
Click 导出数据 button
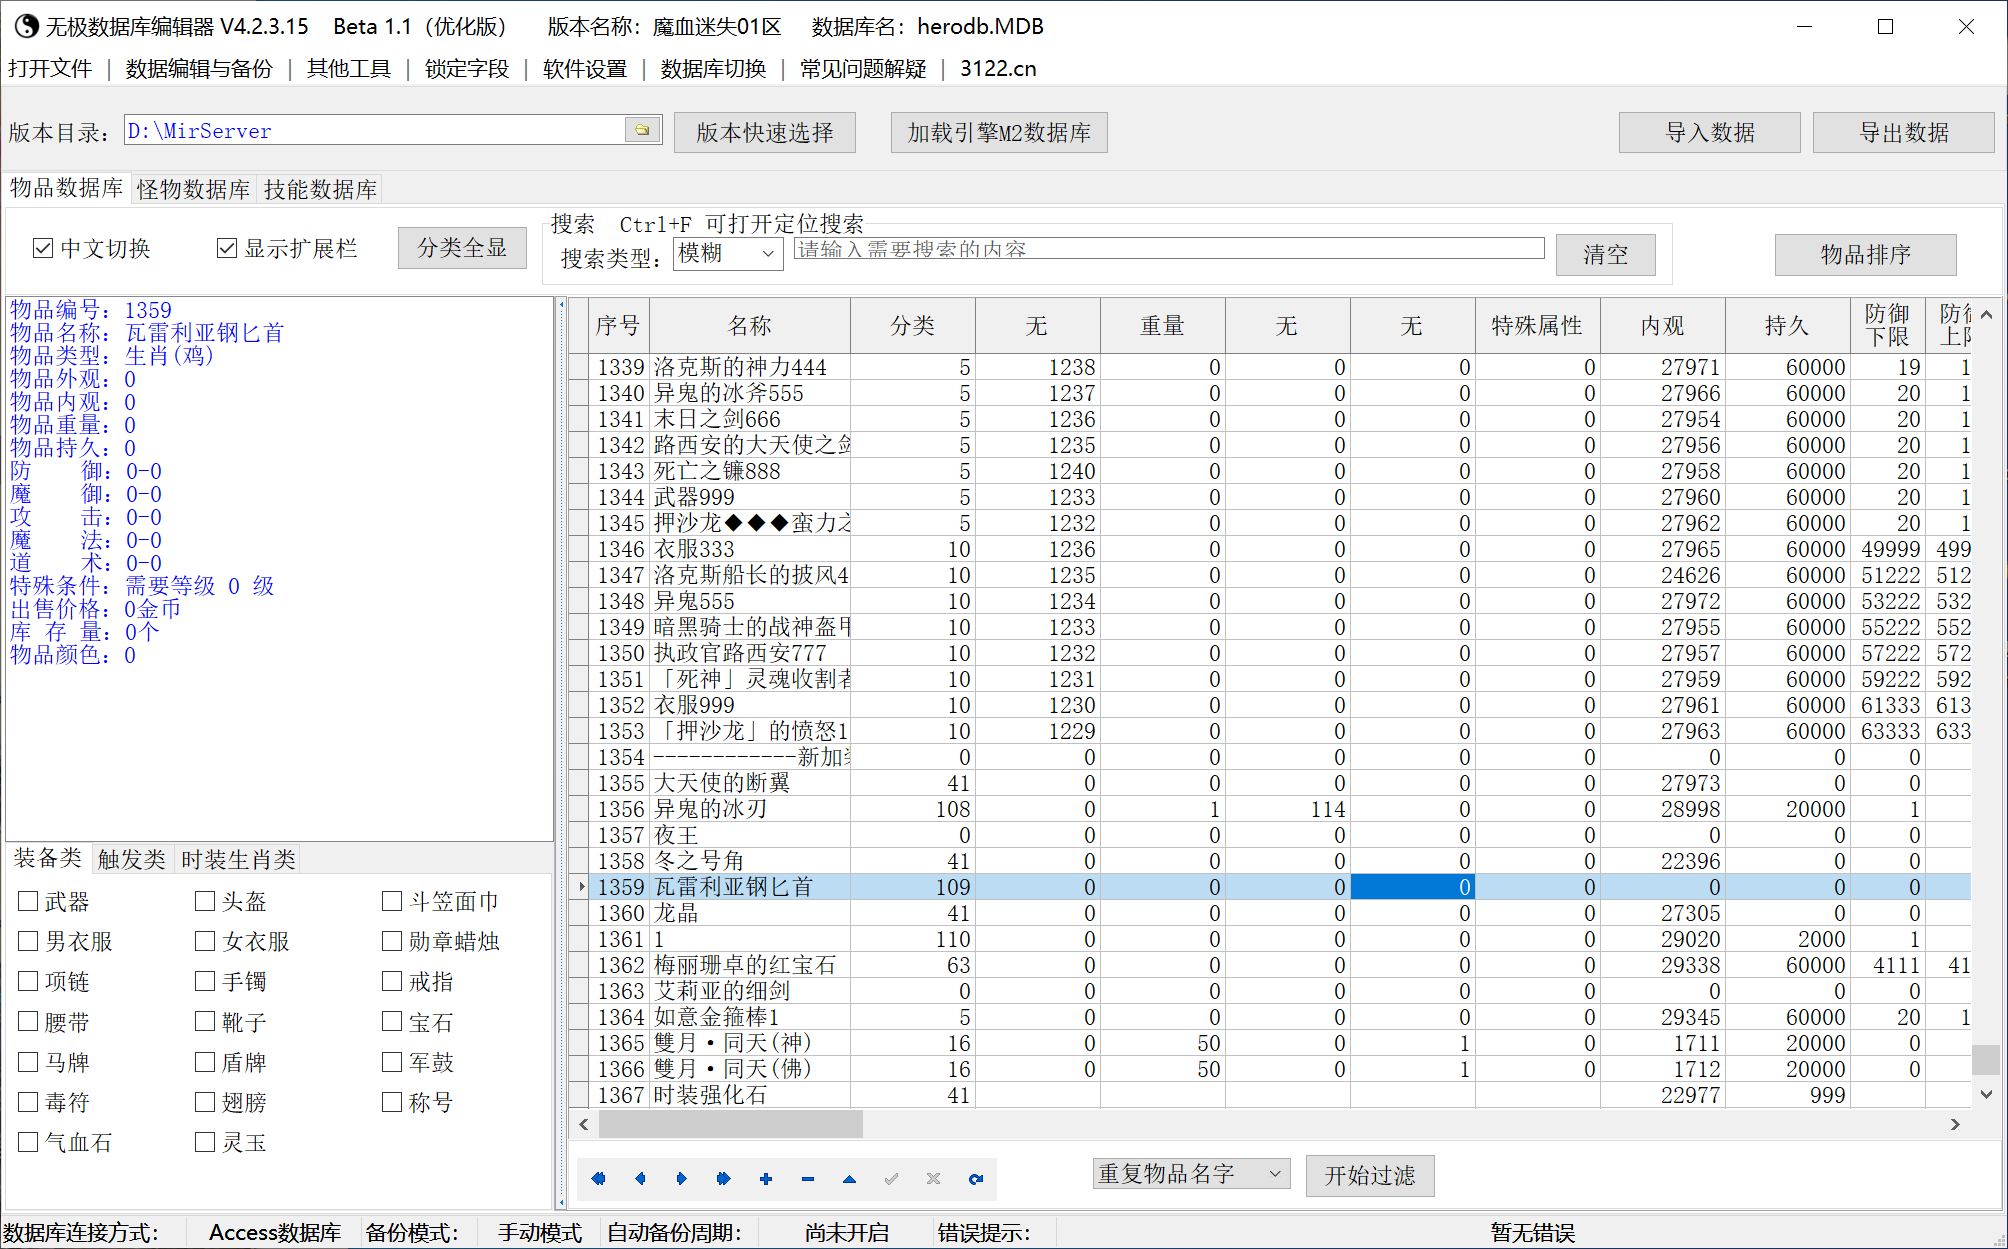[x=1904, y=132]
